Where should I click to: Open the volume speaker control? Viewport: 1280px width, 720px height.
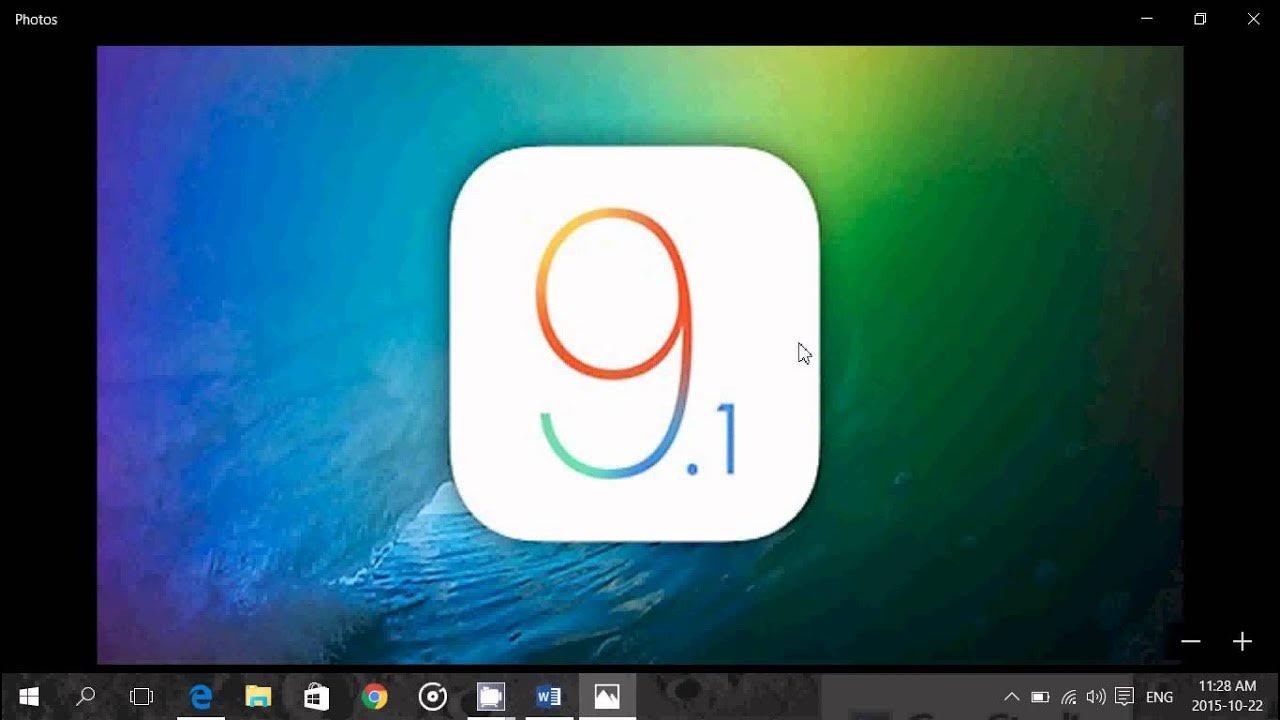[1096, 697]
